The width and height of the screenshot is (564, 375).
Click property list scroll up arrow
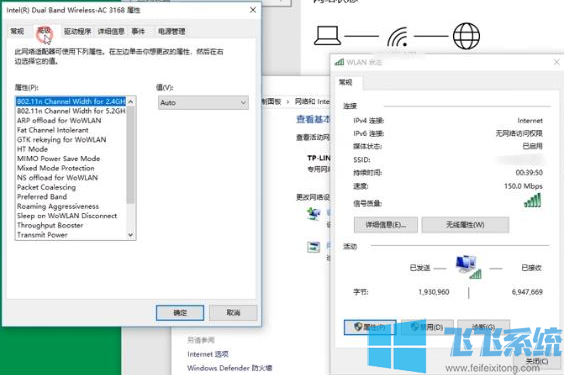131,102
